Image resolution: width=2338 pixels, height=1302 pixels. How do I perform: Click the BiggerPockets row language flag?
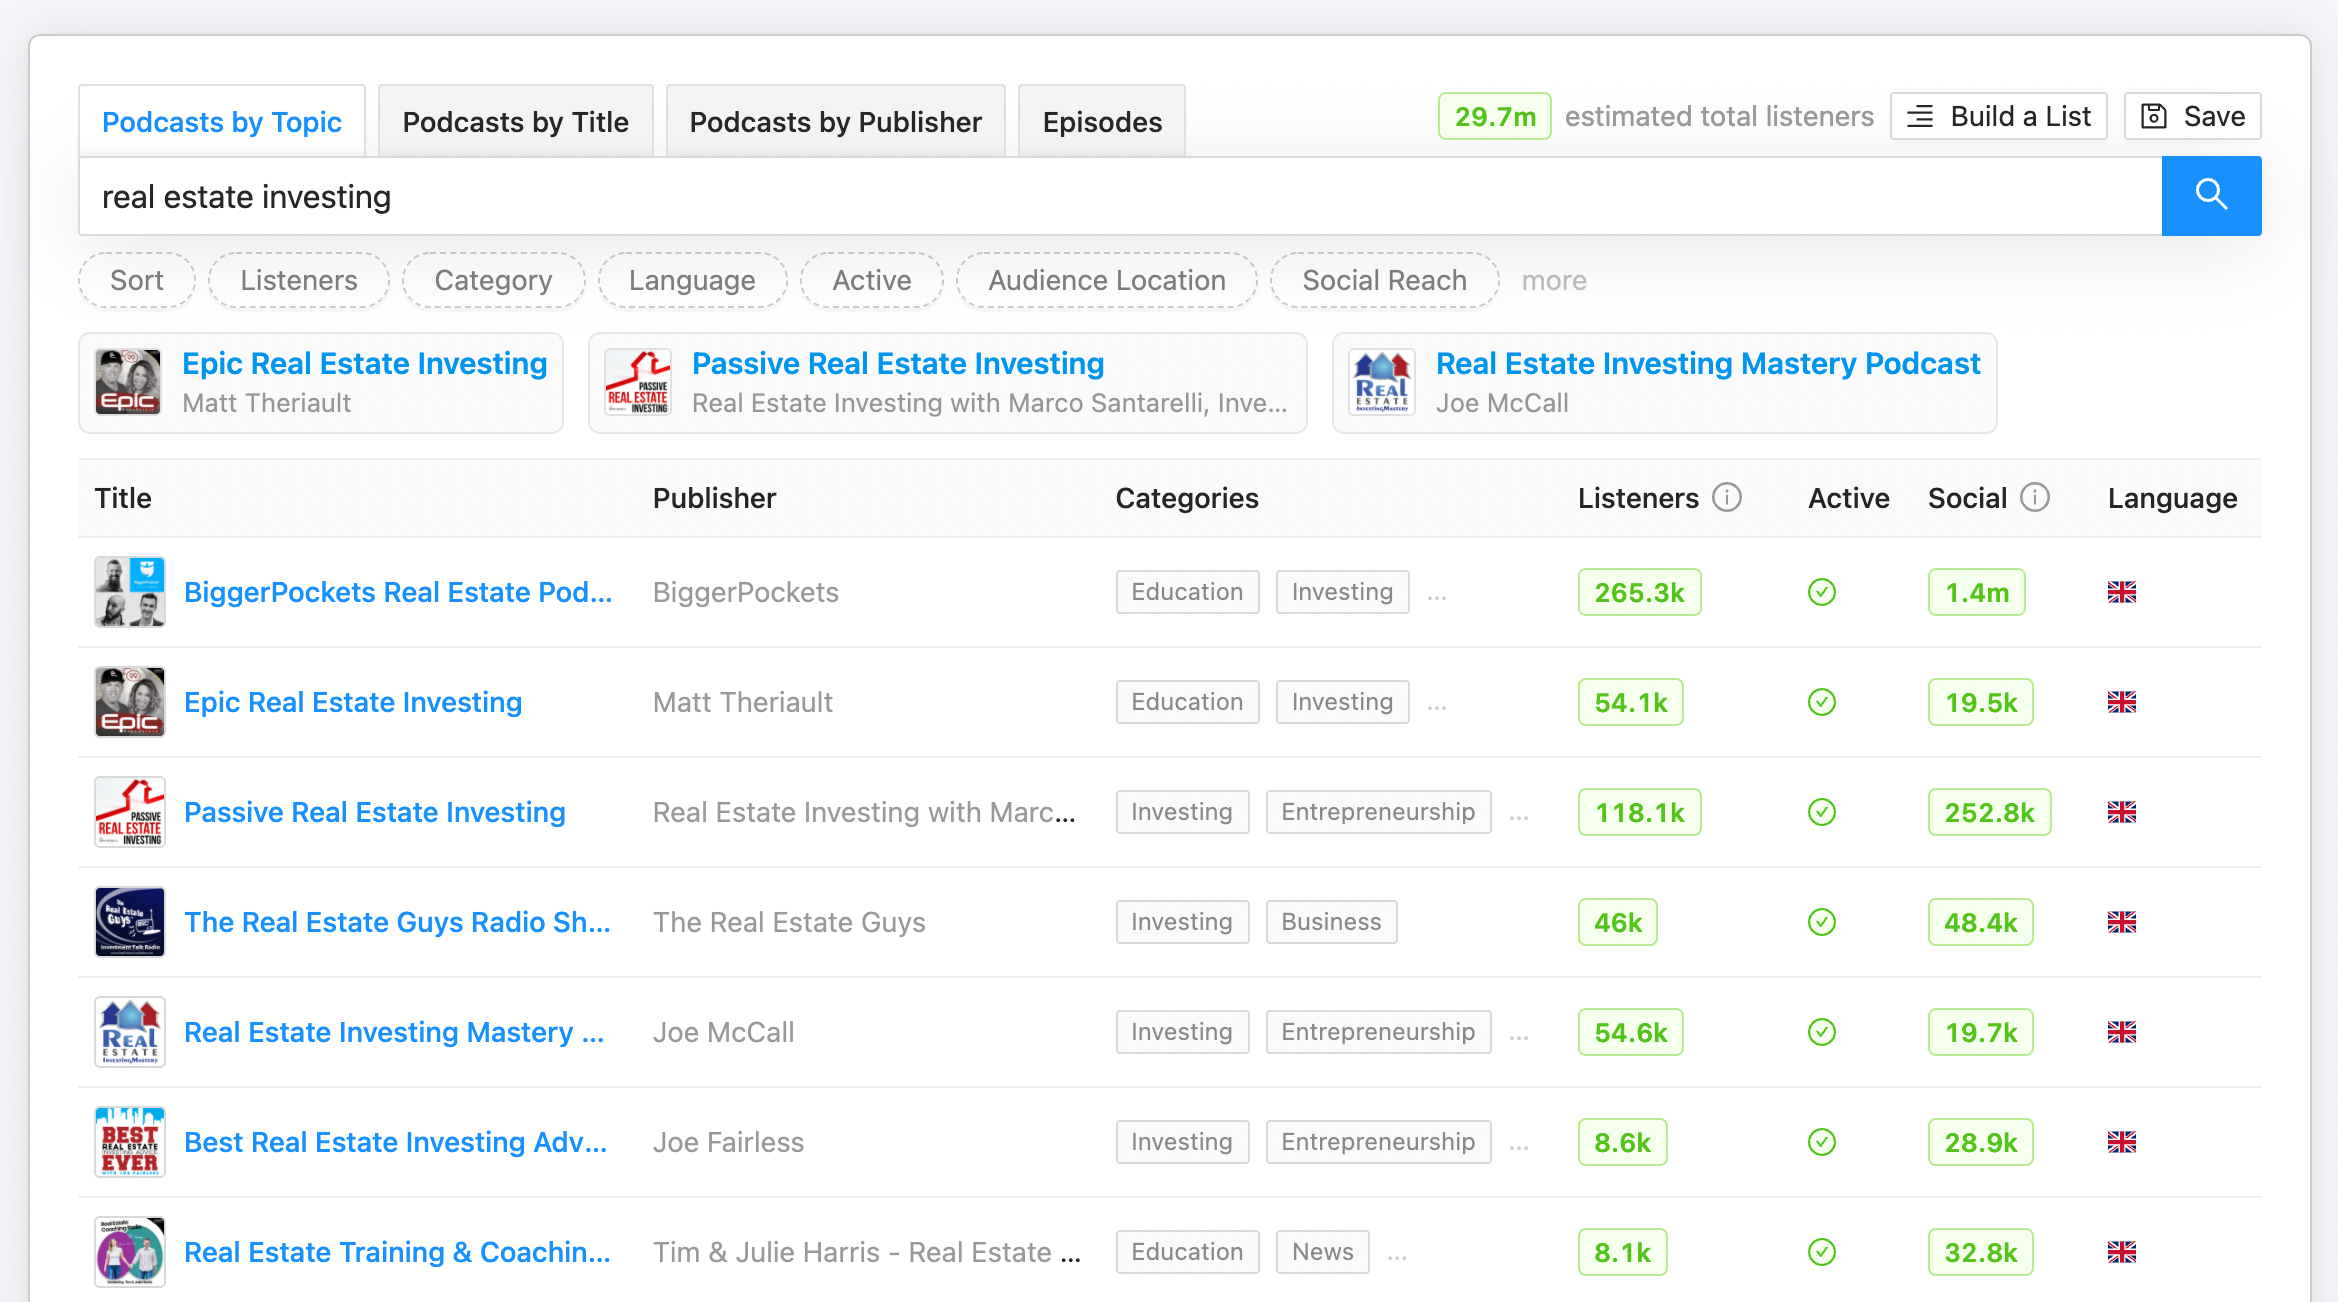pyautogui.click(x=2122, y=592)
